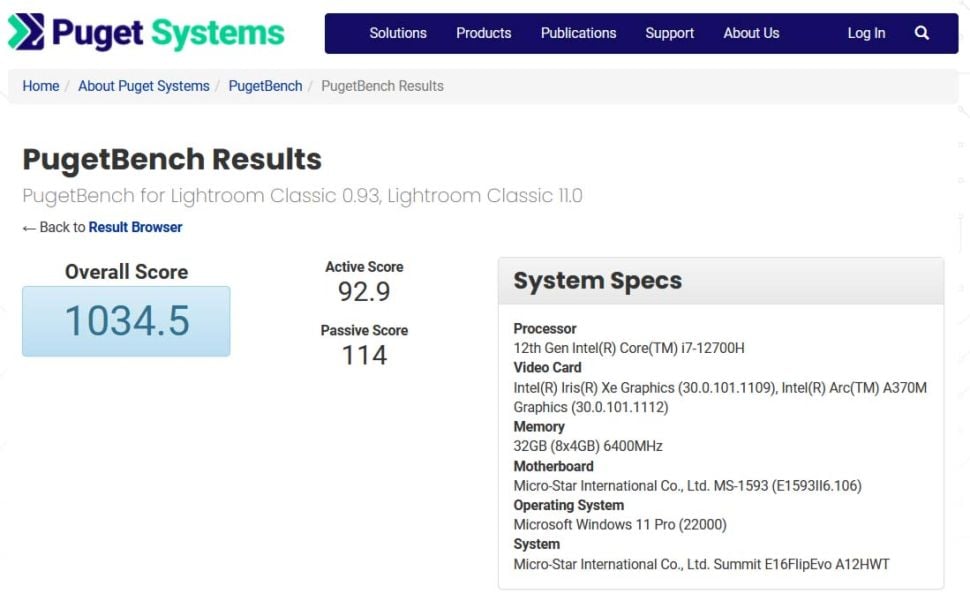Click the Overall Score 1034.5 box
Viewport: 970px width, 601px height.
point(126,321)
